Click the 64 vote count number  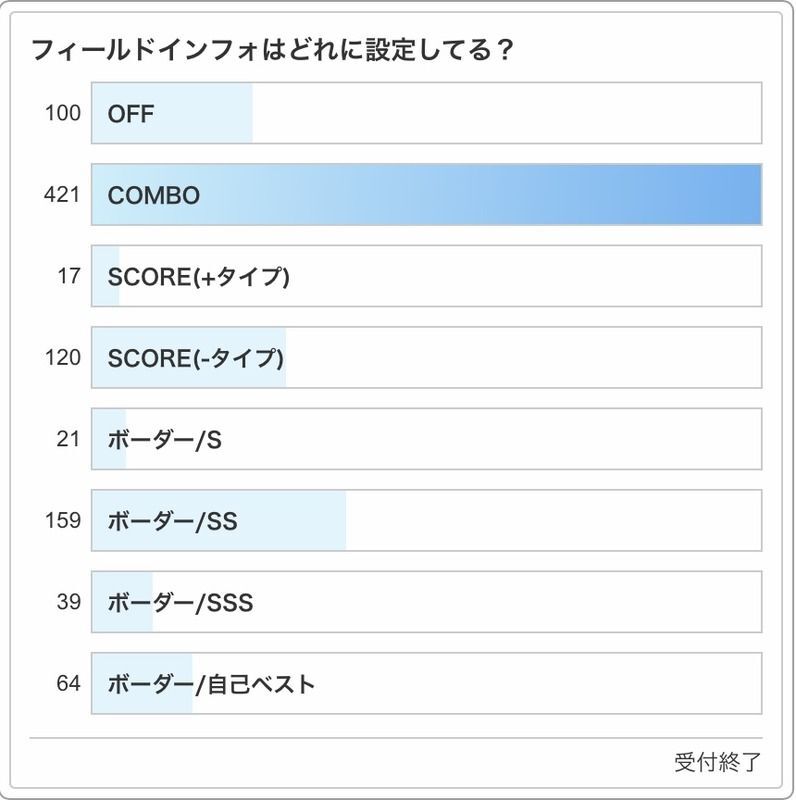(68, 684)
